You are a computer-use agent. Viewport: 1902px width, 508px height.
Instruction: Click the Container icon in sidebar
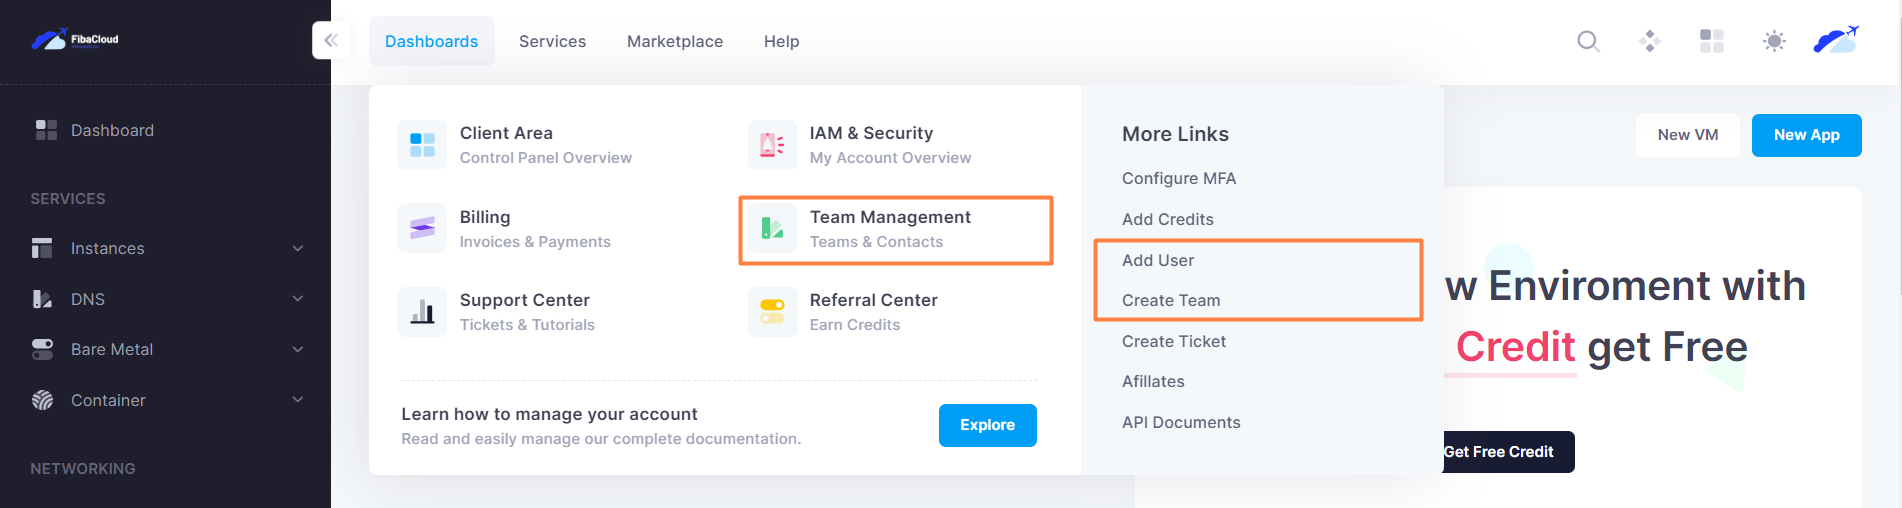click(42, 400)
